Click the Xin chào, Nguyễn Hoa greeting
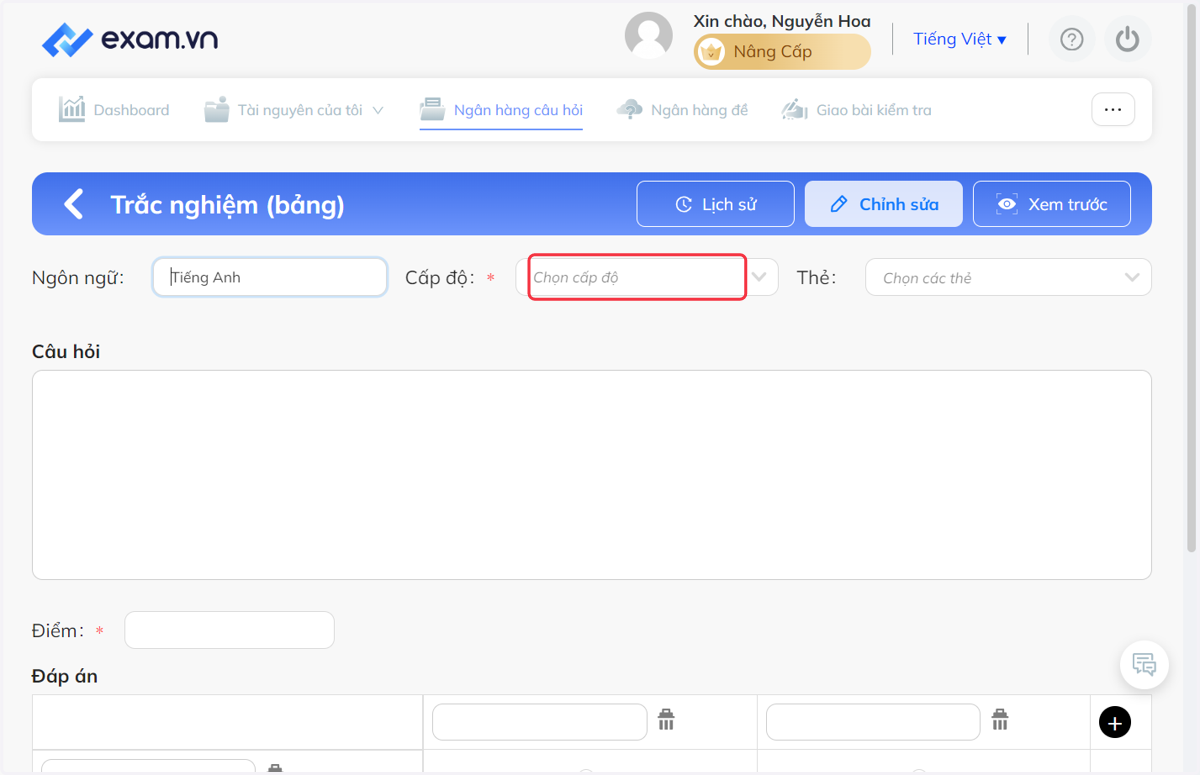 (x=782, y=21)
